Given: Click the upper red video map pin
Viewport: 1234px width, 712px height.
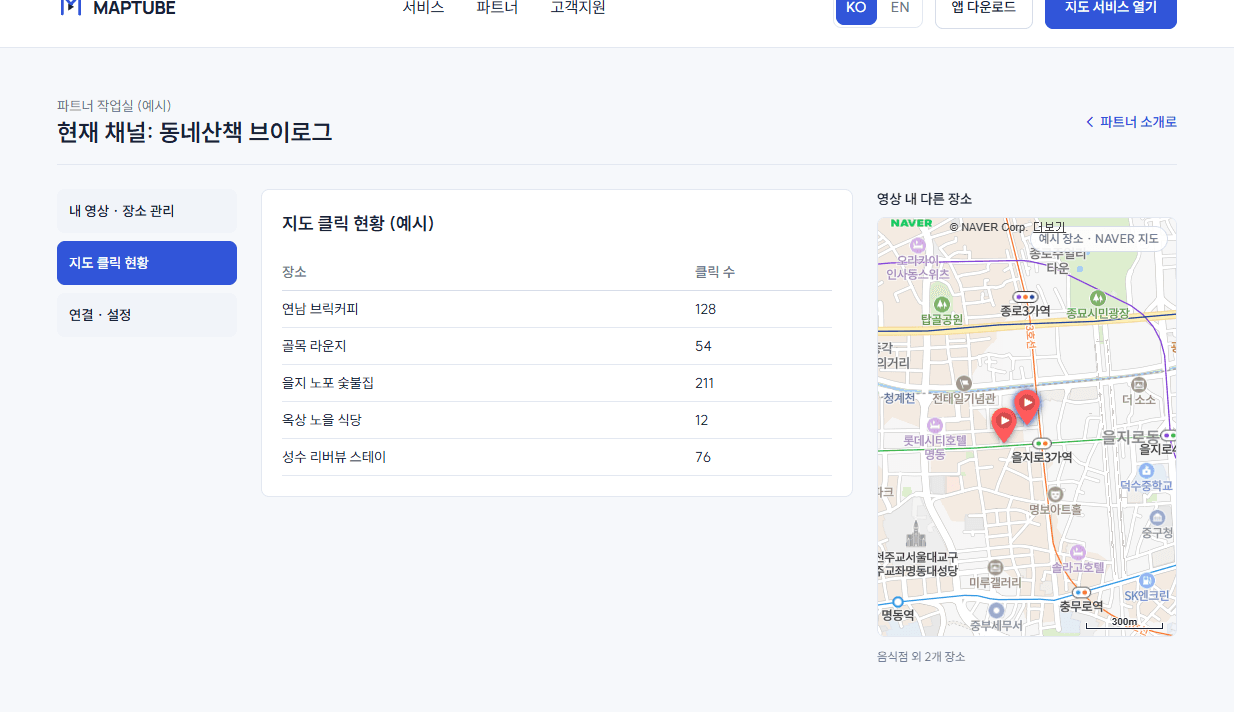Looking at the screenshot, I should click(1027, 404).
